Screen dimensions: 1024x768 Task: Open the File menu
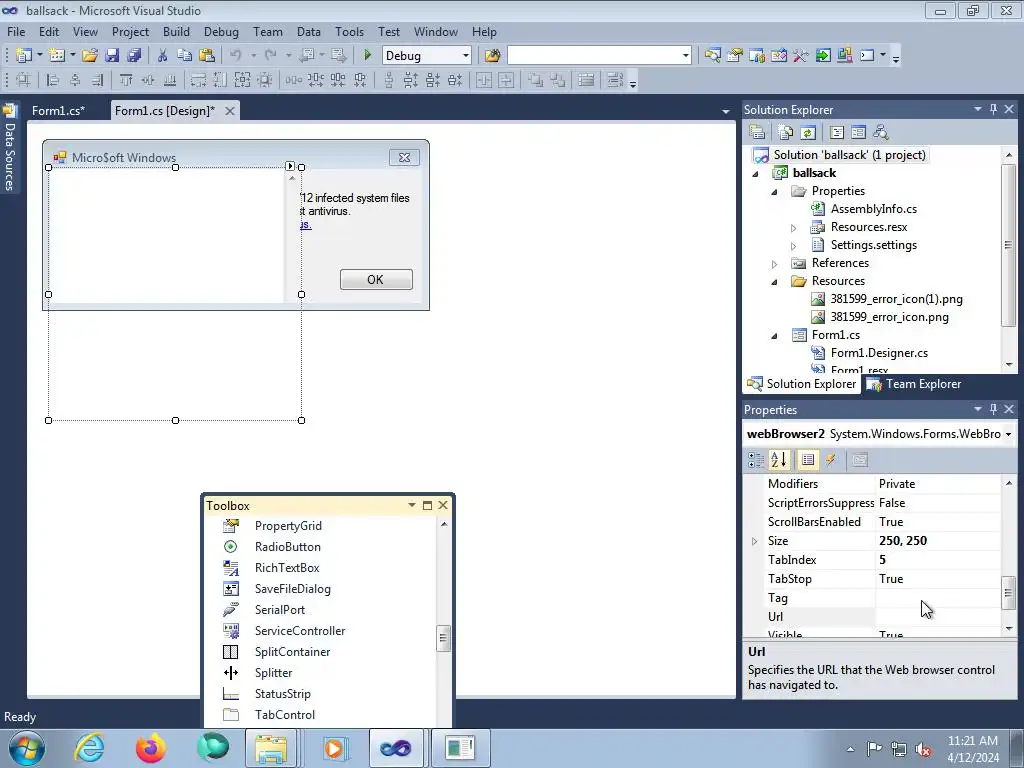(16, 31)
